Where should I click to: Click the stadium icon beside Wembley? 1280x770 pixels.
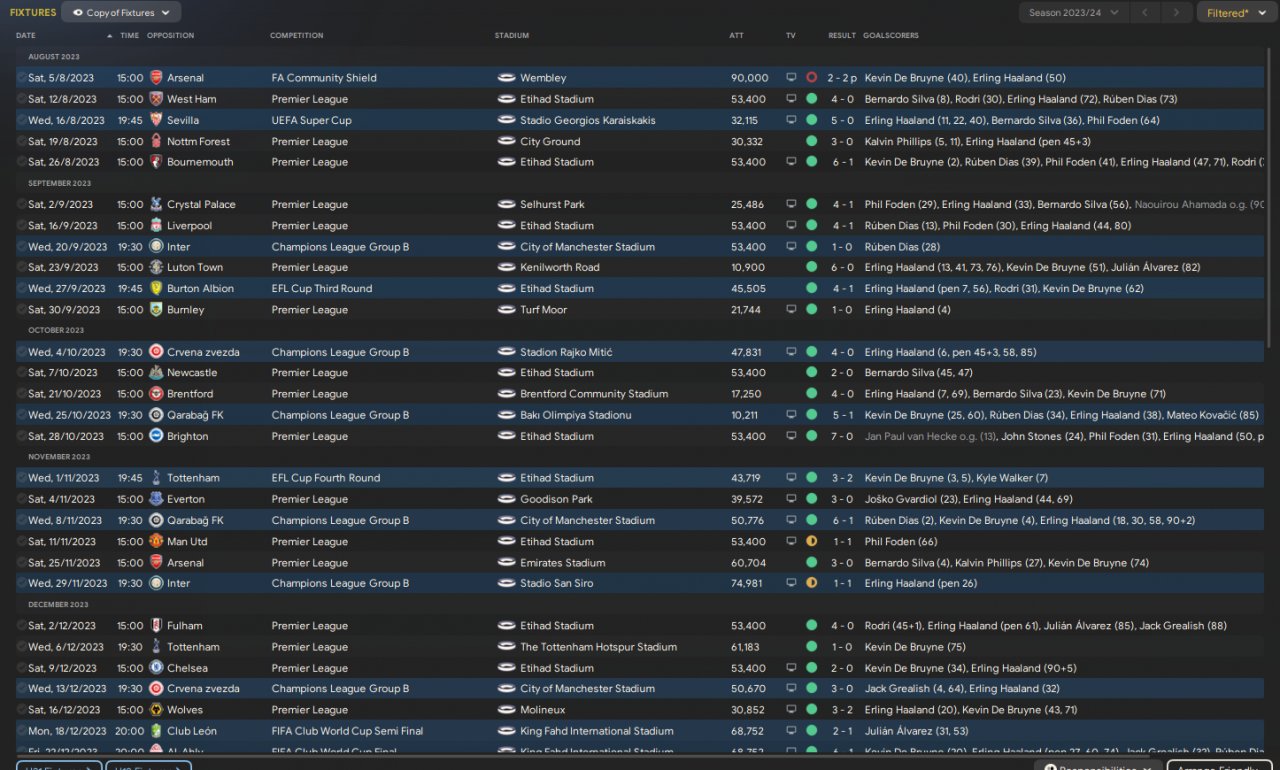[x=506, y=78]
